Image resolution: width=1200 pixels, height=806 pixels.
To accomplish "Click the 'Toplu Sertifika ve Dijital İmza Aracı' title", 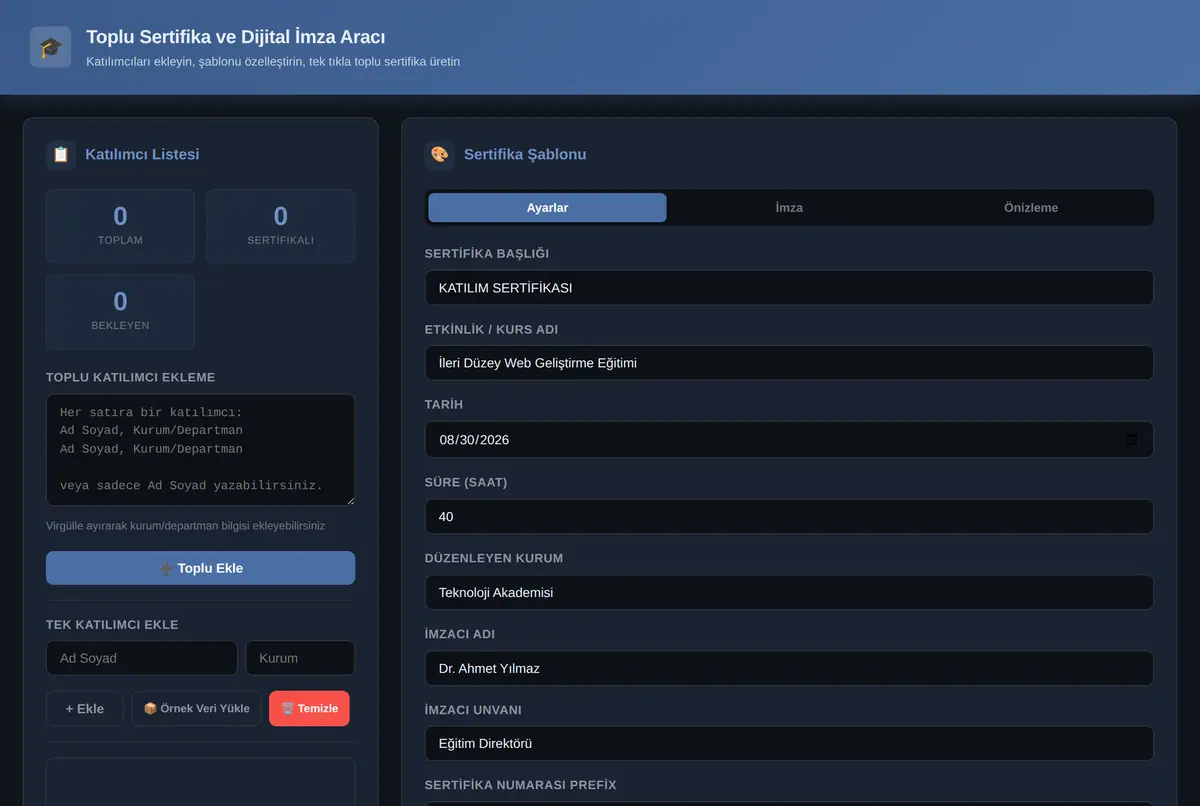I will (x=236, y=37).
